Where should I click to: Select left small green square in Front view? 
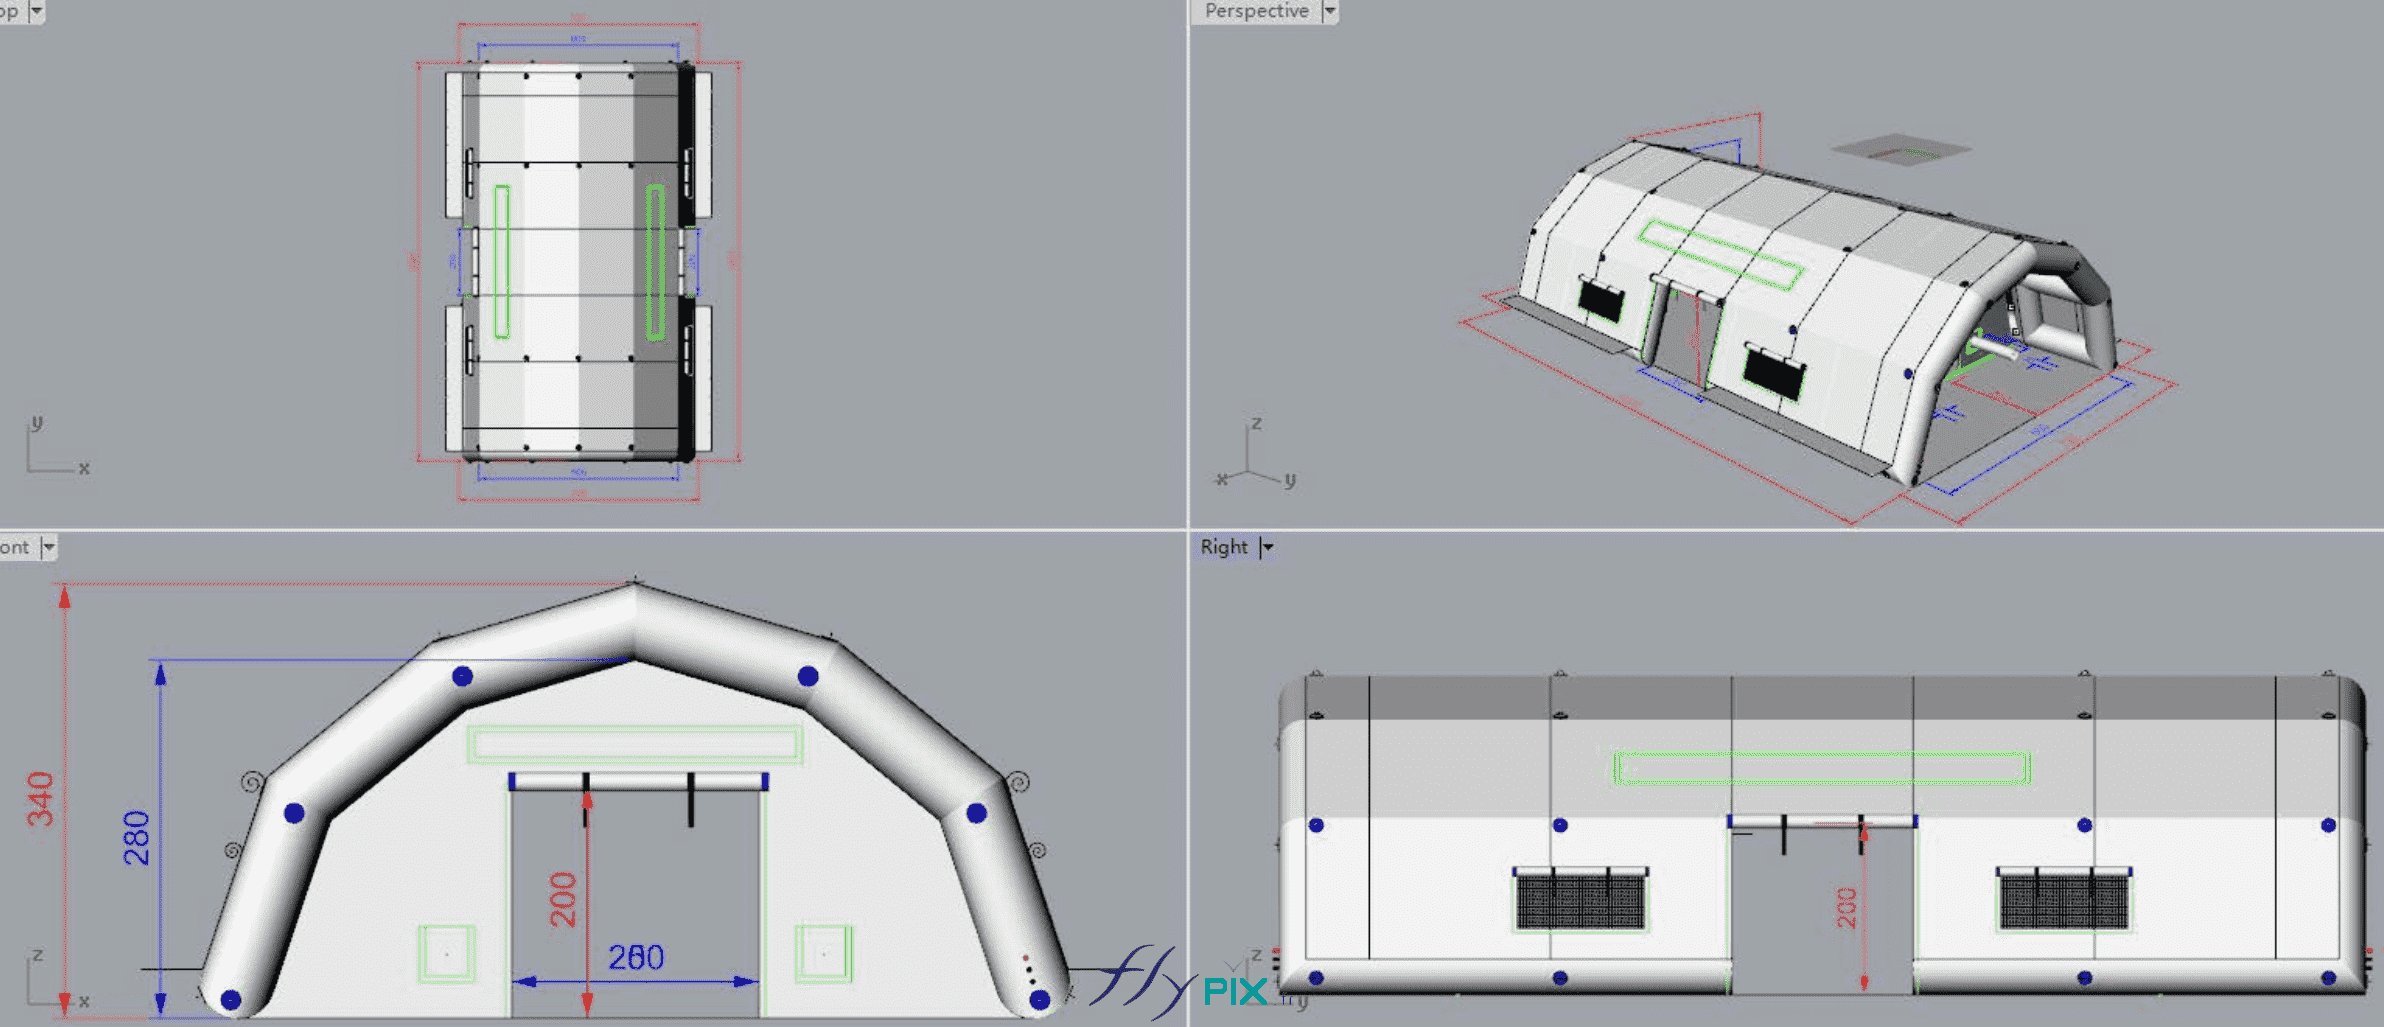click(446, 953)
